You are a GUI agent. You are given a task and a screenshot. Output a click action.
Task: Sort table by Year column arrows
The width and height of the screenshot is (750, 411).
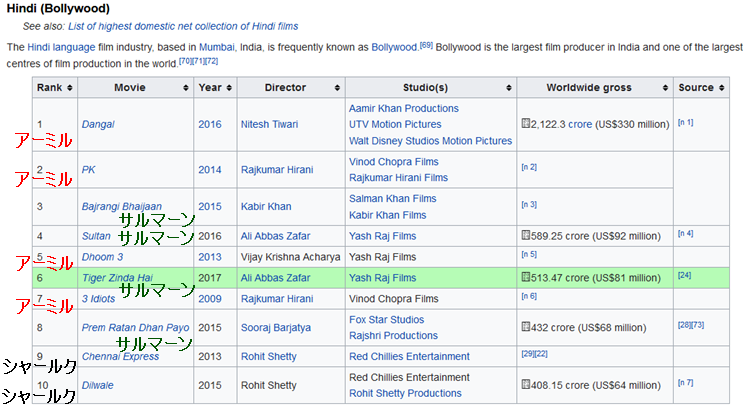229,88
